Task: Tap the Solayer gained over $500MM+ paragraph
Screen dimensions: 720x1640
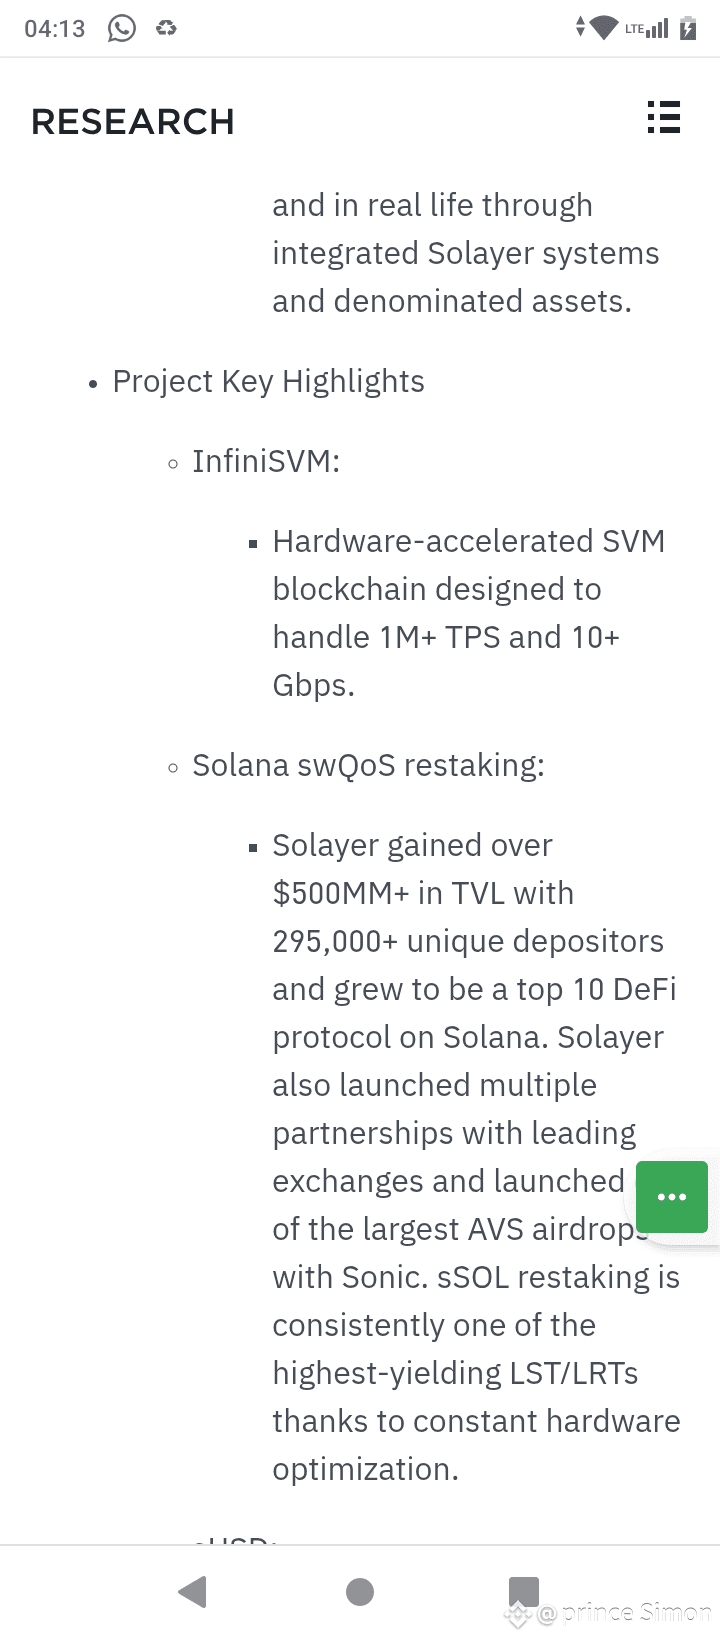Action: [476, 1157]
